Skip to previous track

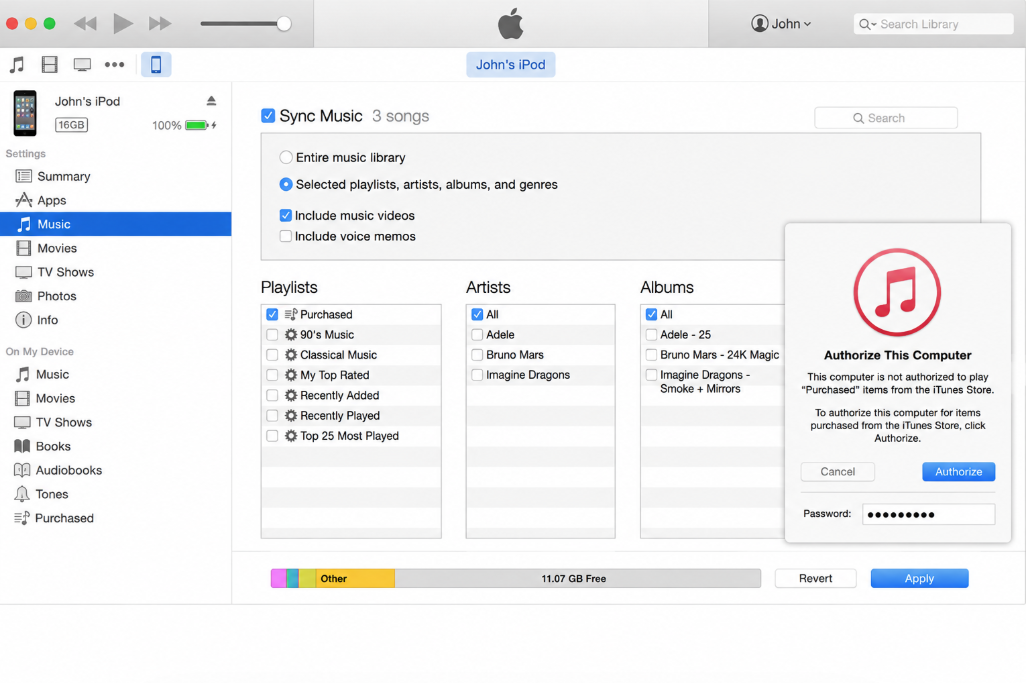(85, 24)
